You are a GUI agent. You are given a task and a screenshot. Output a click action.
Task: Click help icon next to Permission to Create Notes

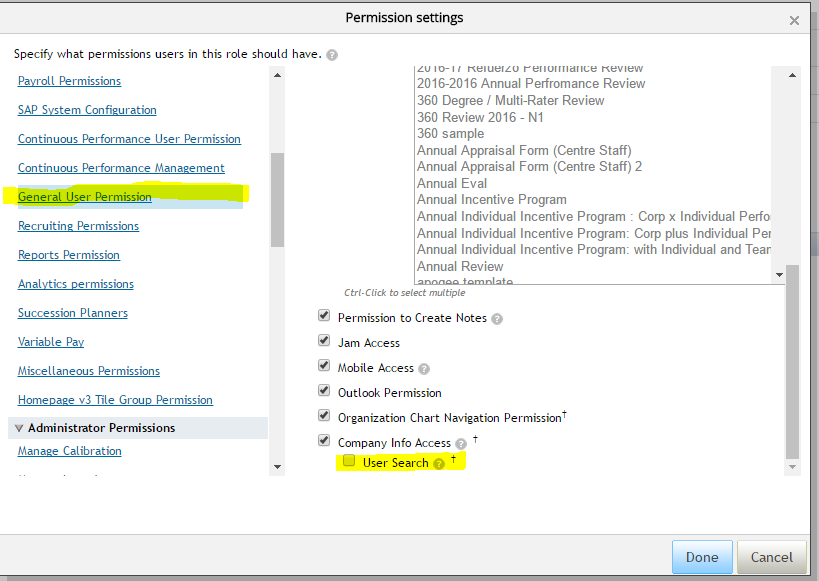pyautogui.click(x=497, y=319)
